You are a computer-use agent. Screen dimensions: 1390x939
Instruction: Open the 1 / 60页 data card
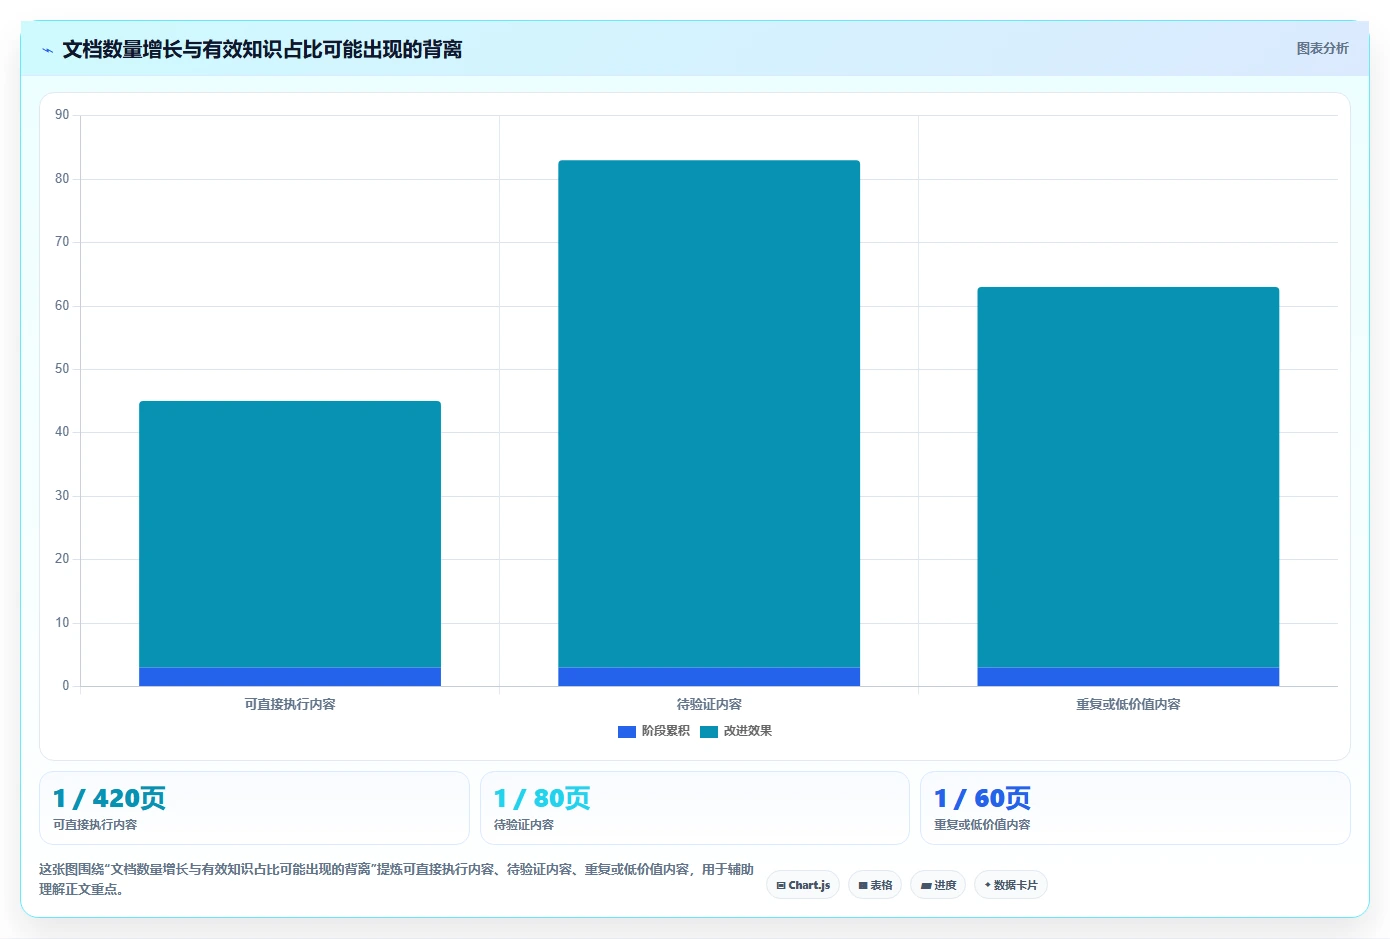tap(1135, 808)
